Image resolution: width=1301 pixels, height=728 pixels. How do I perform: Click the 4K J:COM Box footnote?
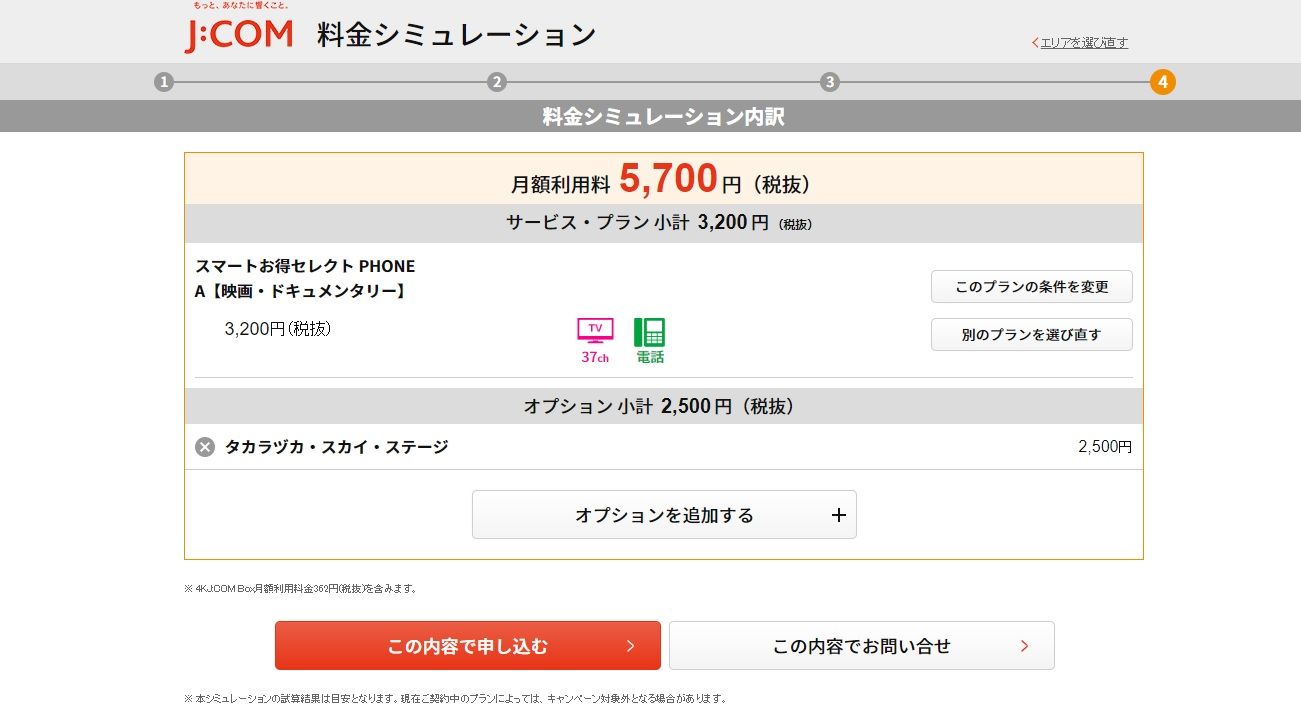point(301,589)
